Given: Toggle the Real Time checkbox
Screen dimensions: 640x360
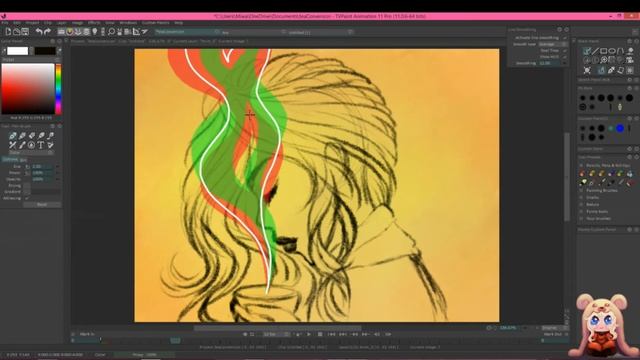Looking at the screenshot, I should 565,51.
